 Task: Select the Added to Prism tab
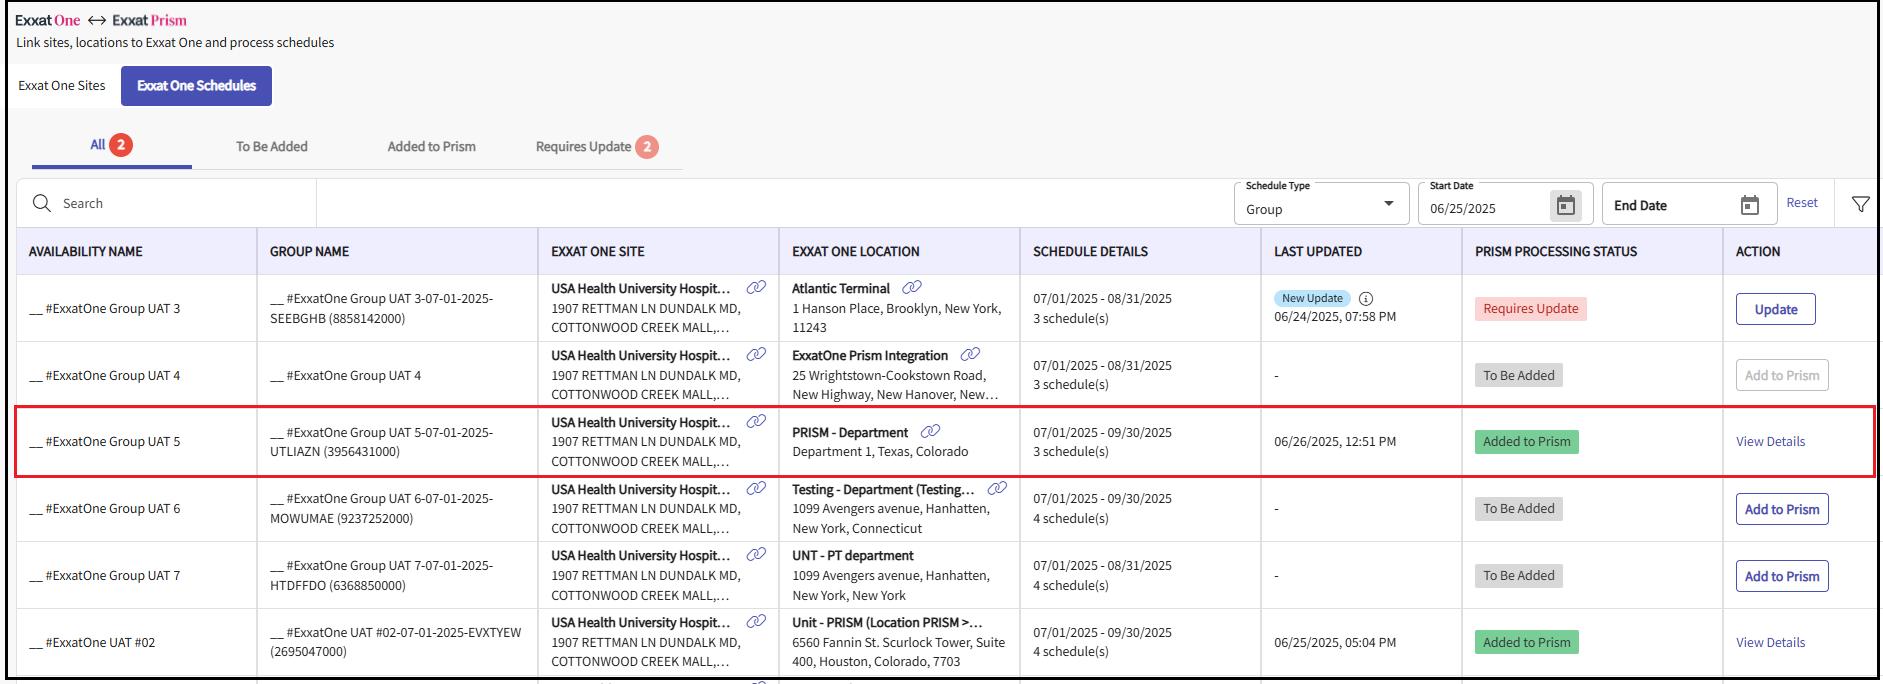431,147
